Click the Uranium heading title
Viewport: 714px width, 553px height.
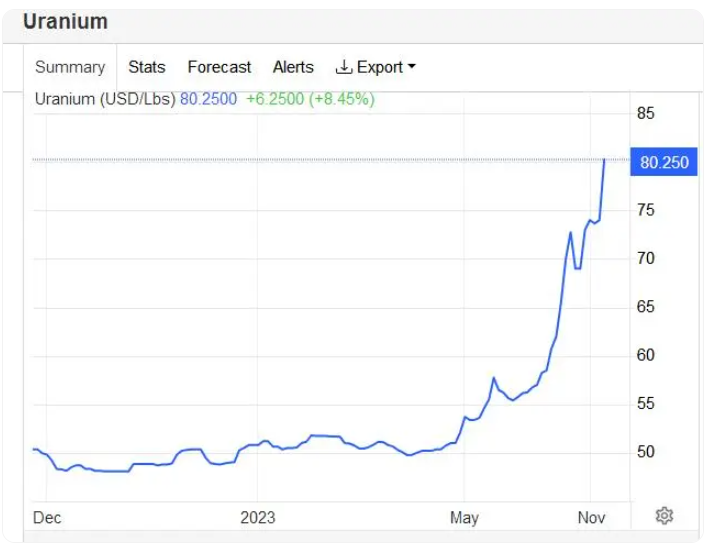click(65, 21)
